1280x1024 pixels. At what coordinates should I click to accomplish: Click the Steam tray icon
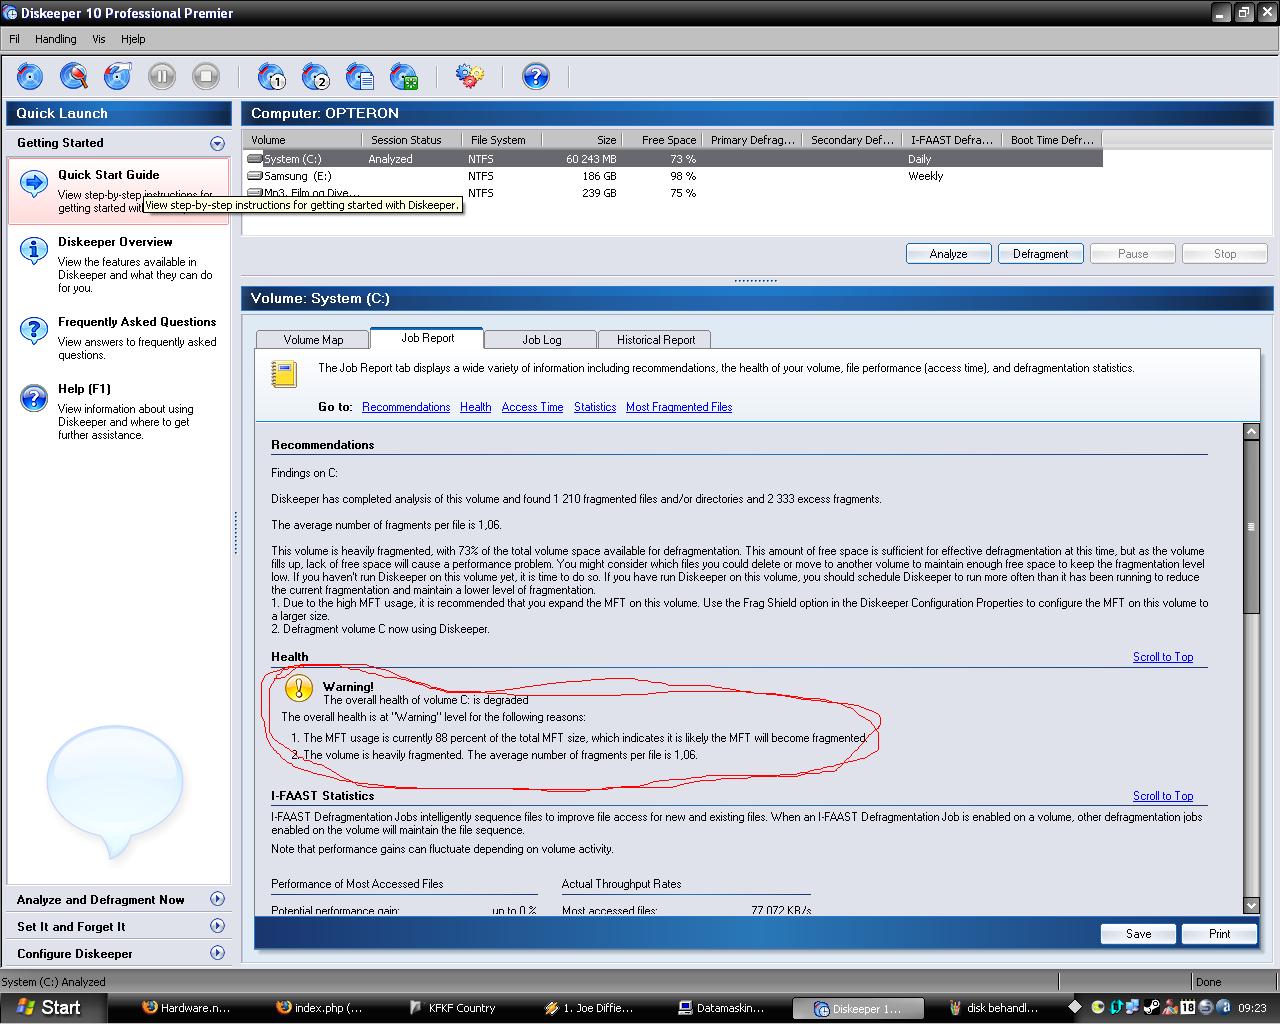(x=1151, y=1007)
